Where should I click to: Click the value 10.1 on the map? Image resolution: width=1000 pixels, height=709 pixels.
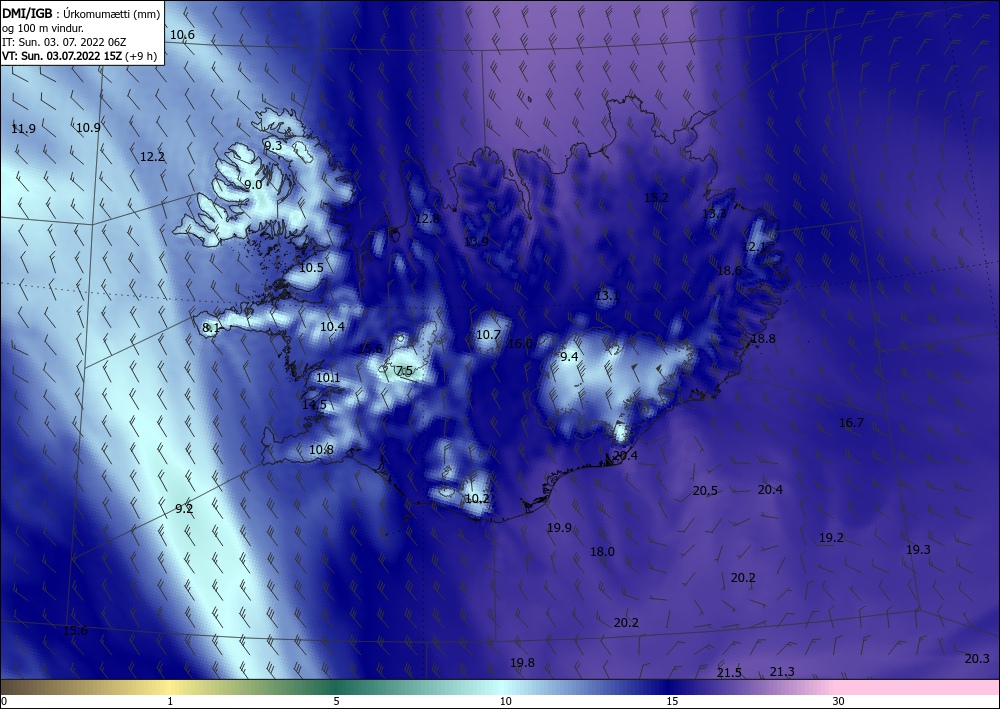328,378
